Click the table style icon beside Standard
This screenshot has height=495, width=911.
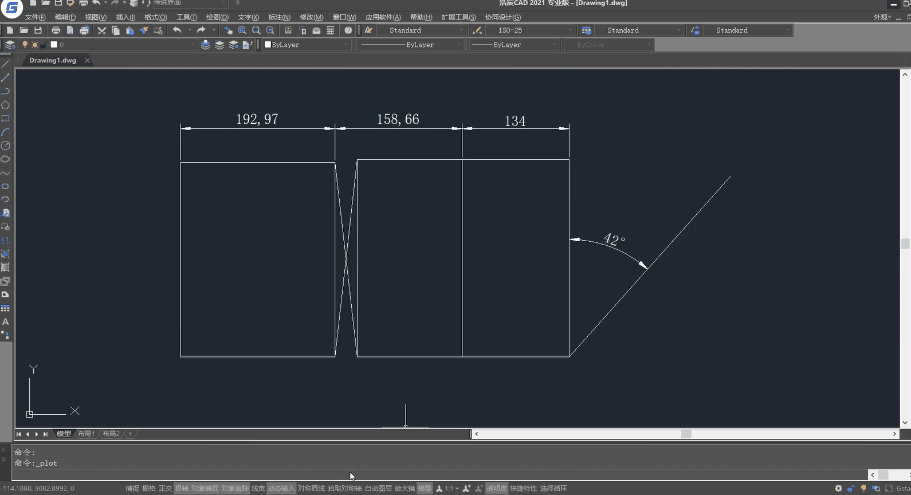[586, 30]
